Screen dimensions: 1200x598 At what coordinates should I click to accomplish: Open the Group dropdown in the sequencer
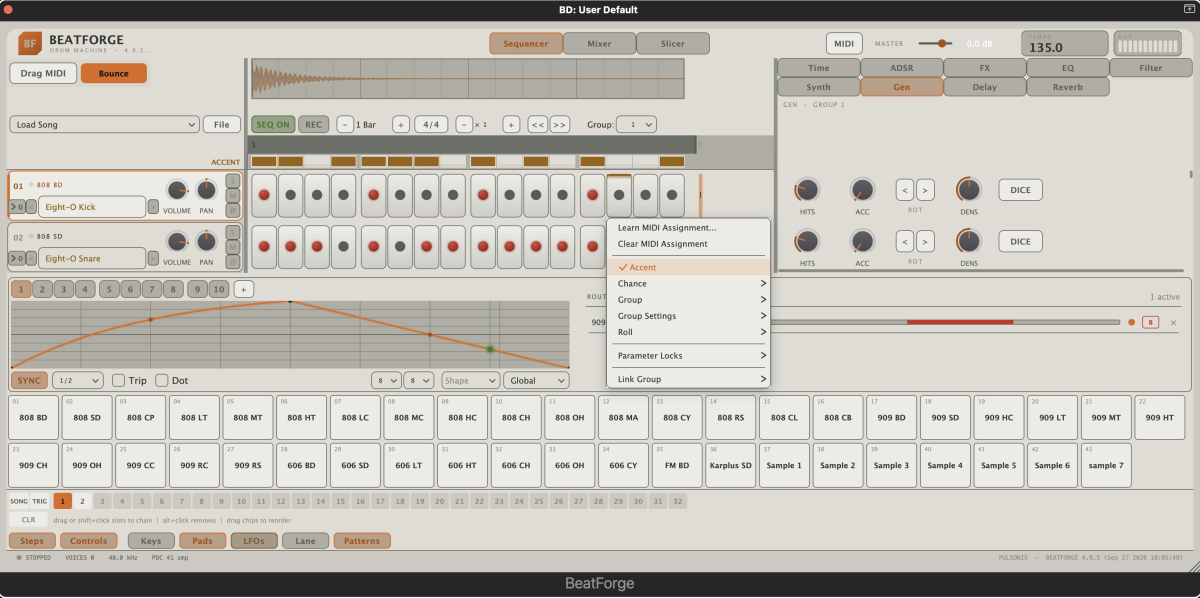636,125
